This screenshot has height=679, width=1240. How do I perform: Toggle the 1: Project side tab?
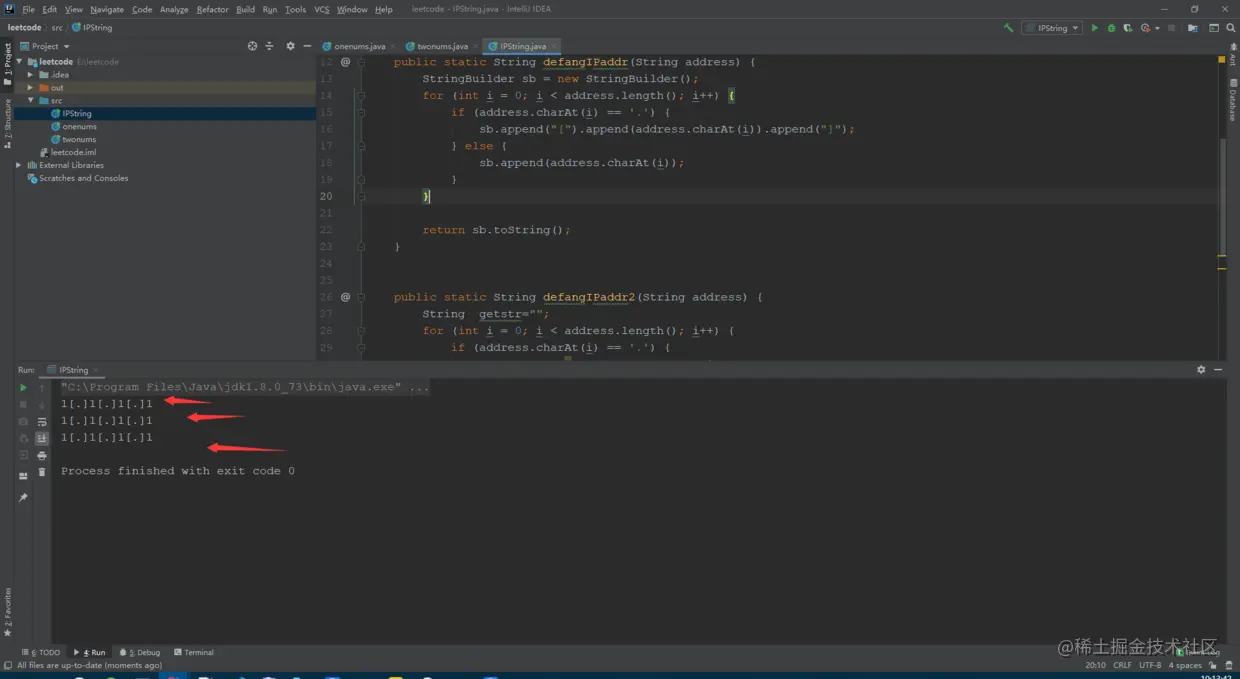click(x=7, y=64)
